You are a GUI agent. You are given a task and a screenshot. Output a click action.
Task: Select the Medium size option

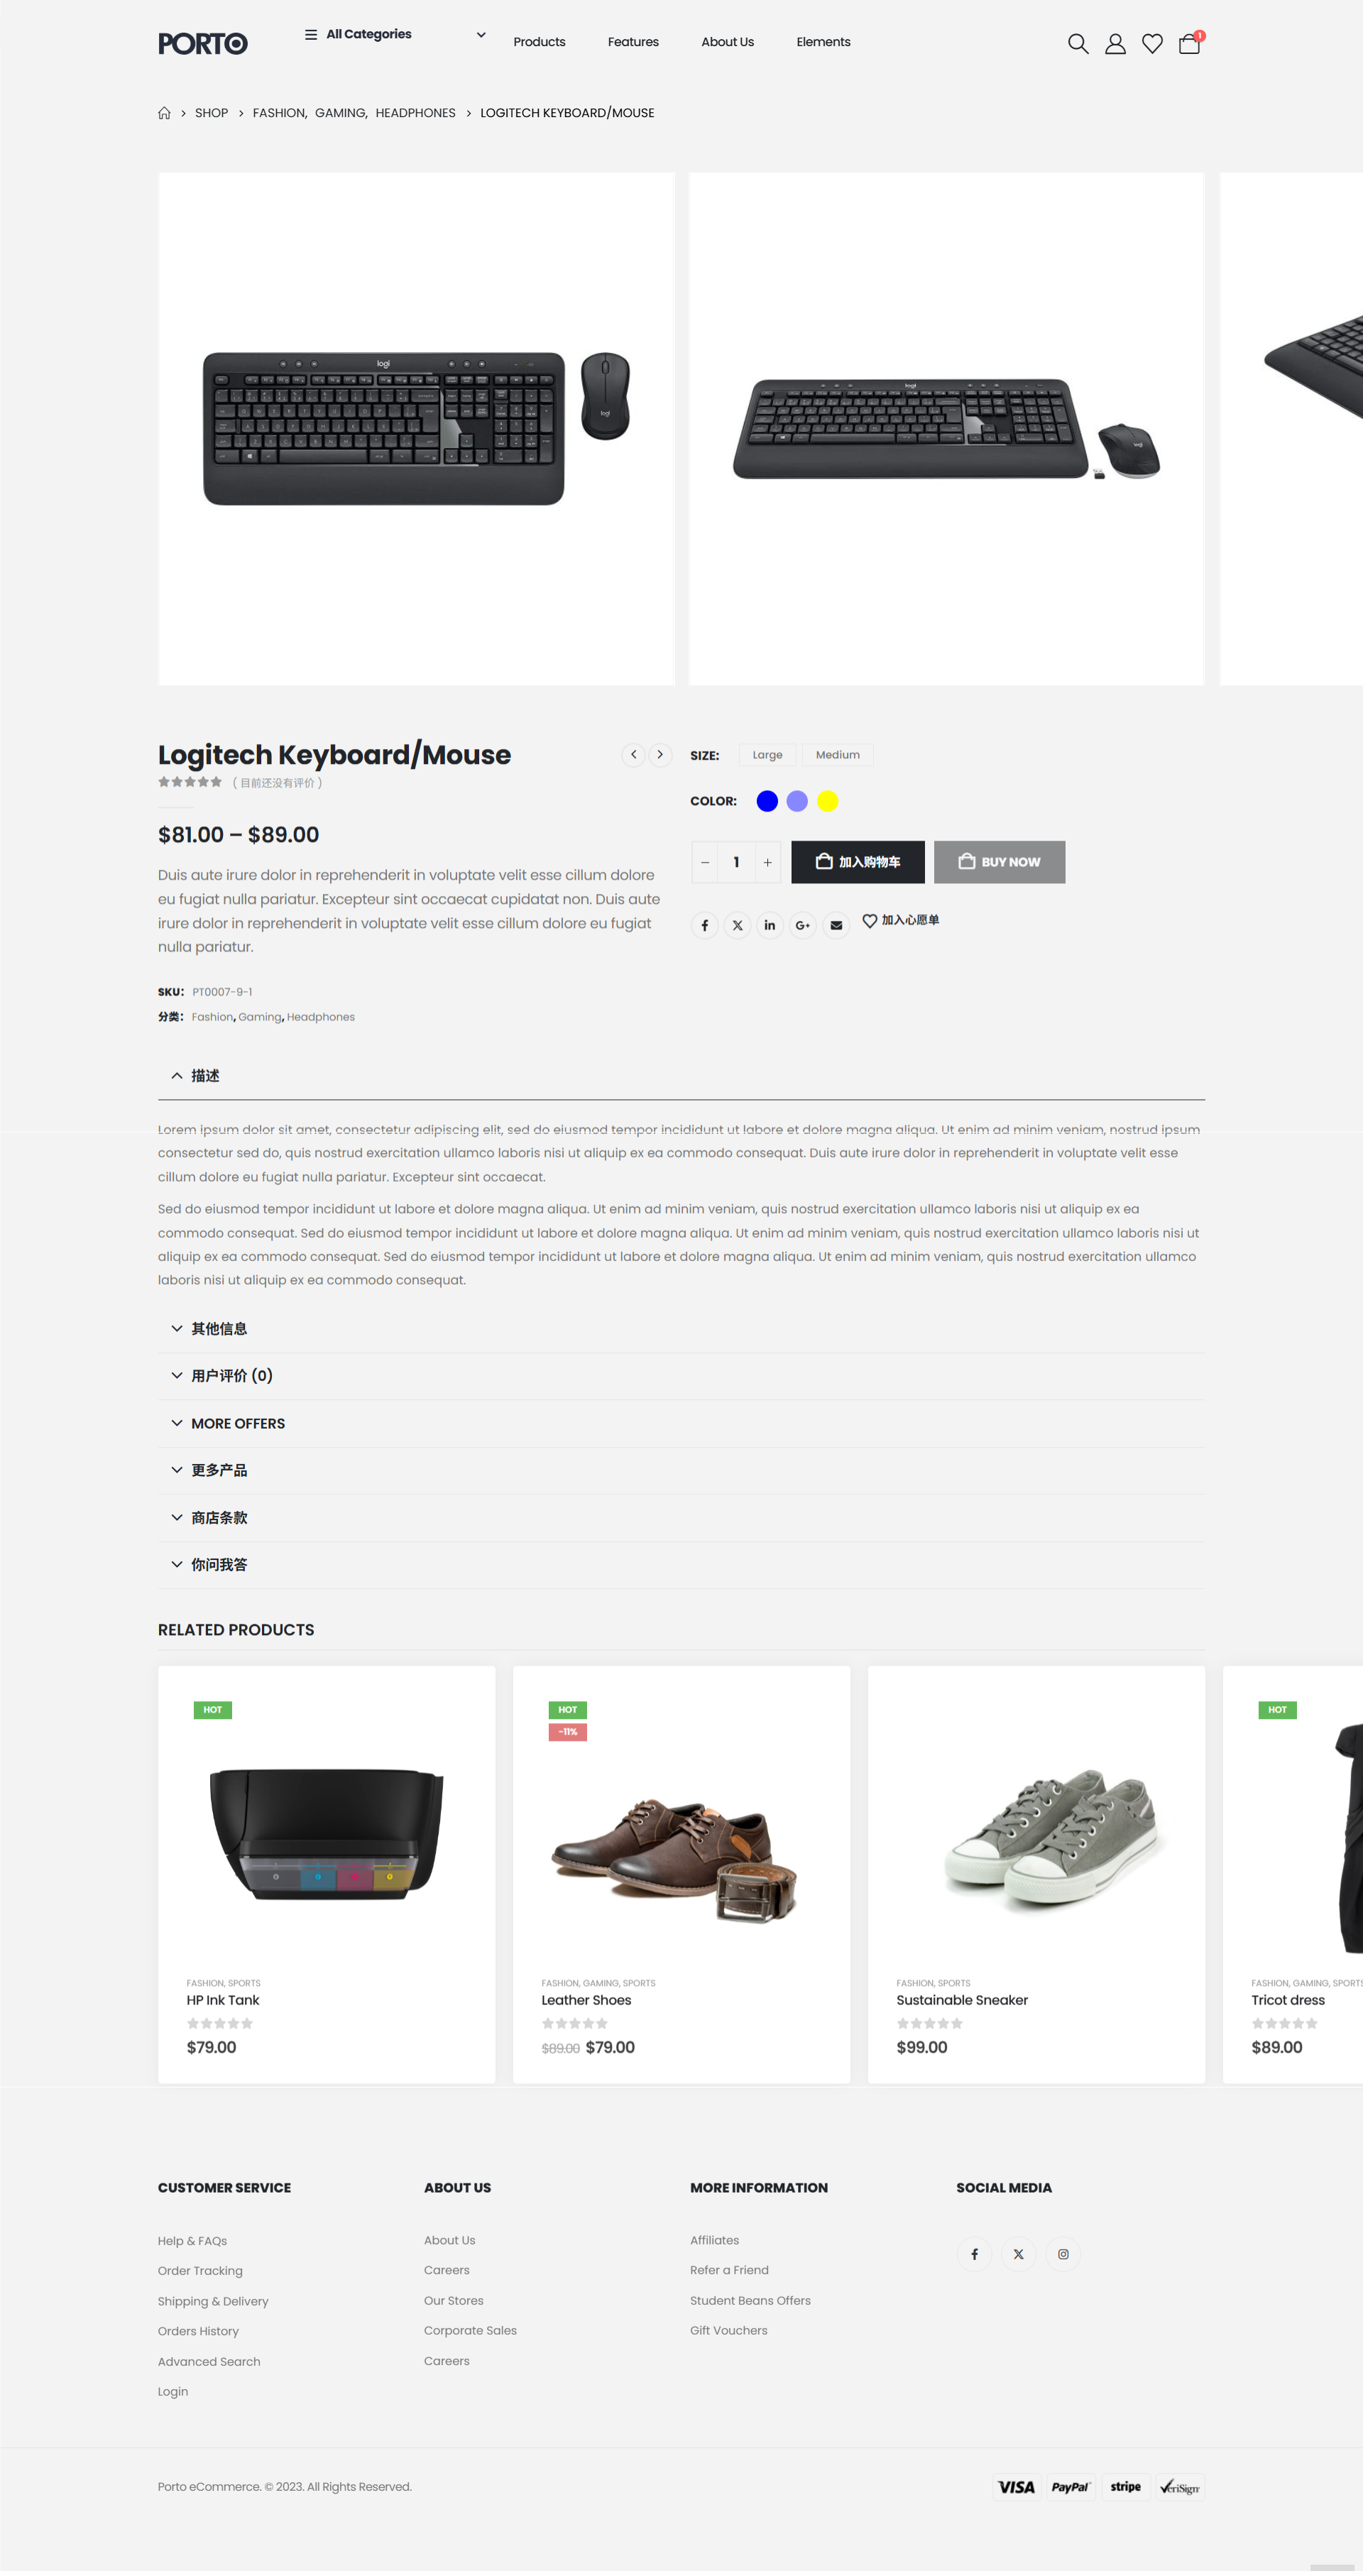pos(837,755)
